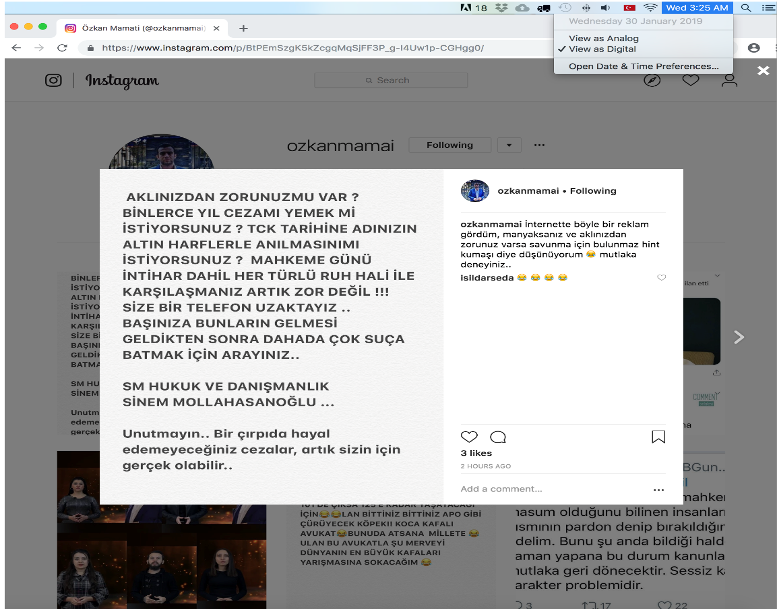778x610 pixels.
Task: Select the Özkan Mamati Instagram tab
Action: [x=142, y=28]
